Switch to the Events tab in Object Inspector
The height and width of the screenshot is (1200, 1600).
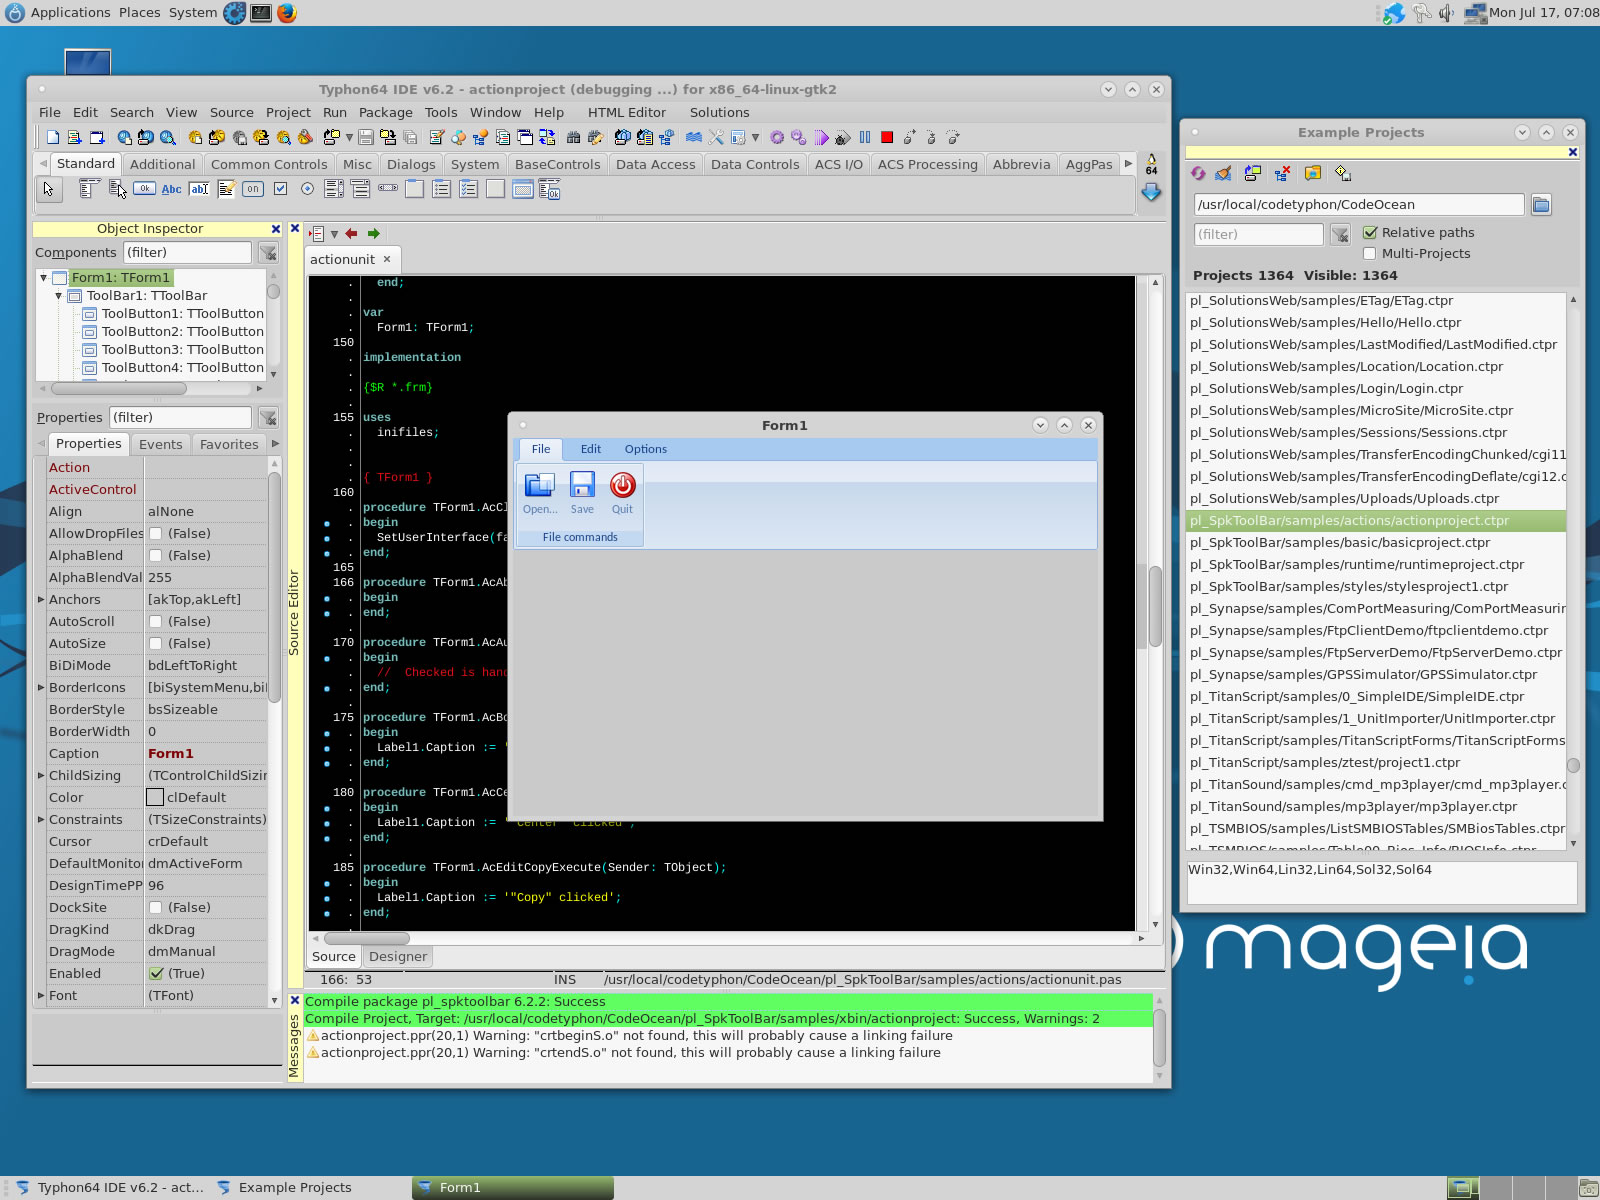coord(161,445)
